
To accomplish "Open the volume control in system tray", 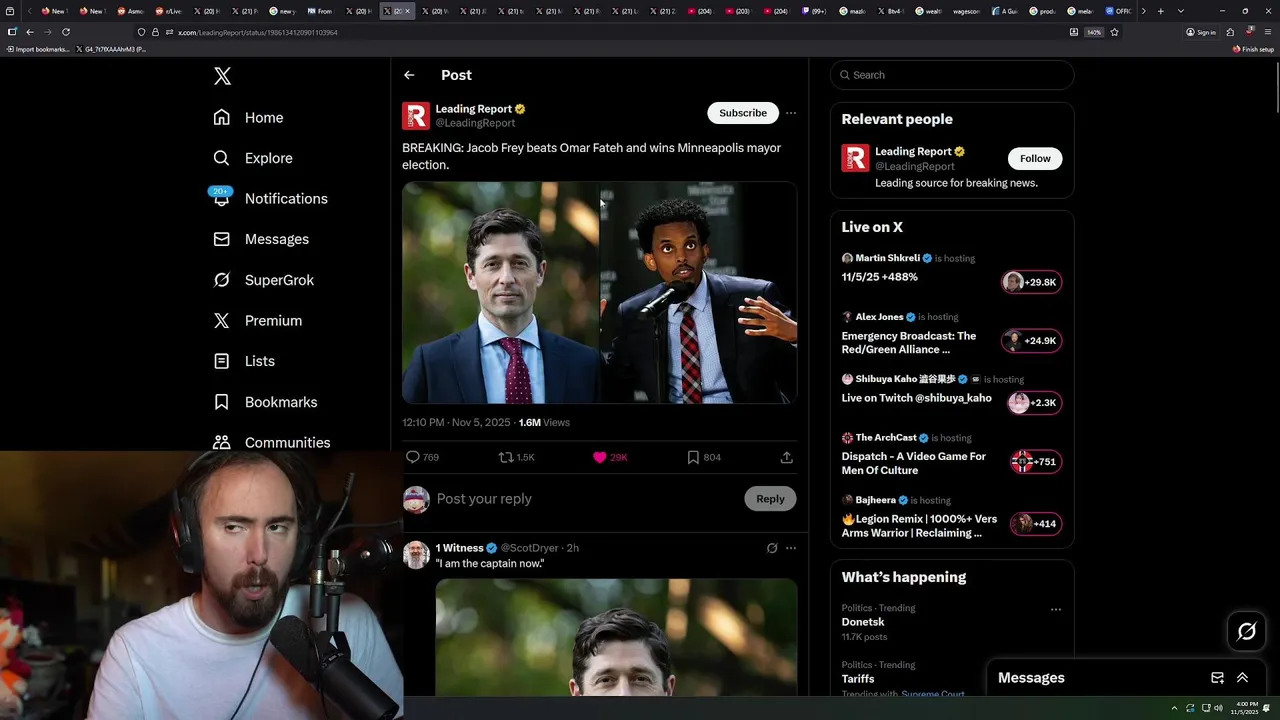I will point(1218,708).
